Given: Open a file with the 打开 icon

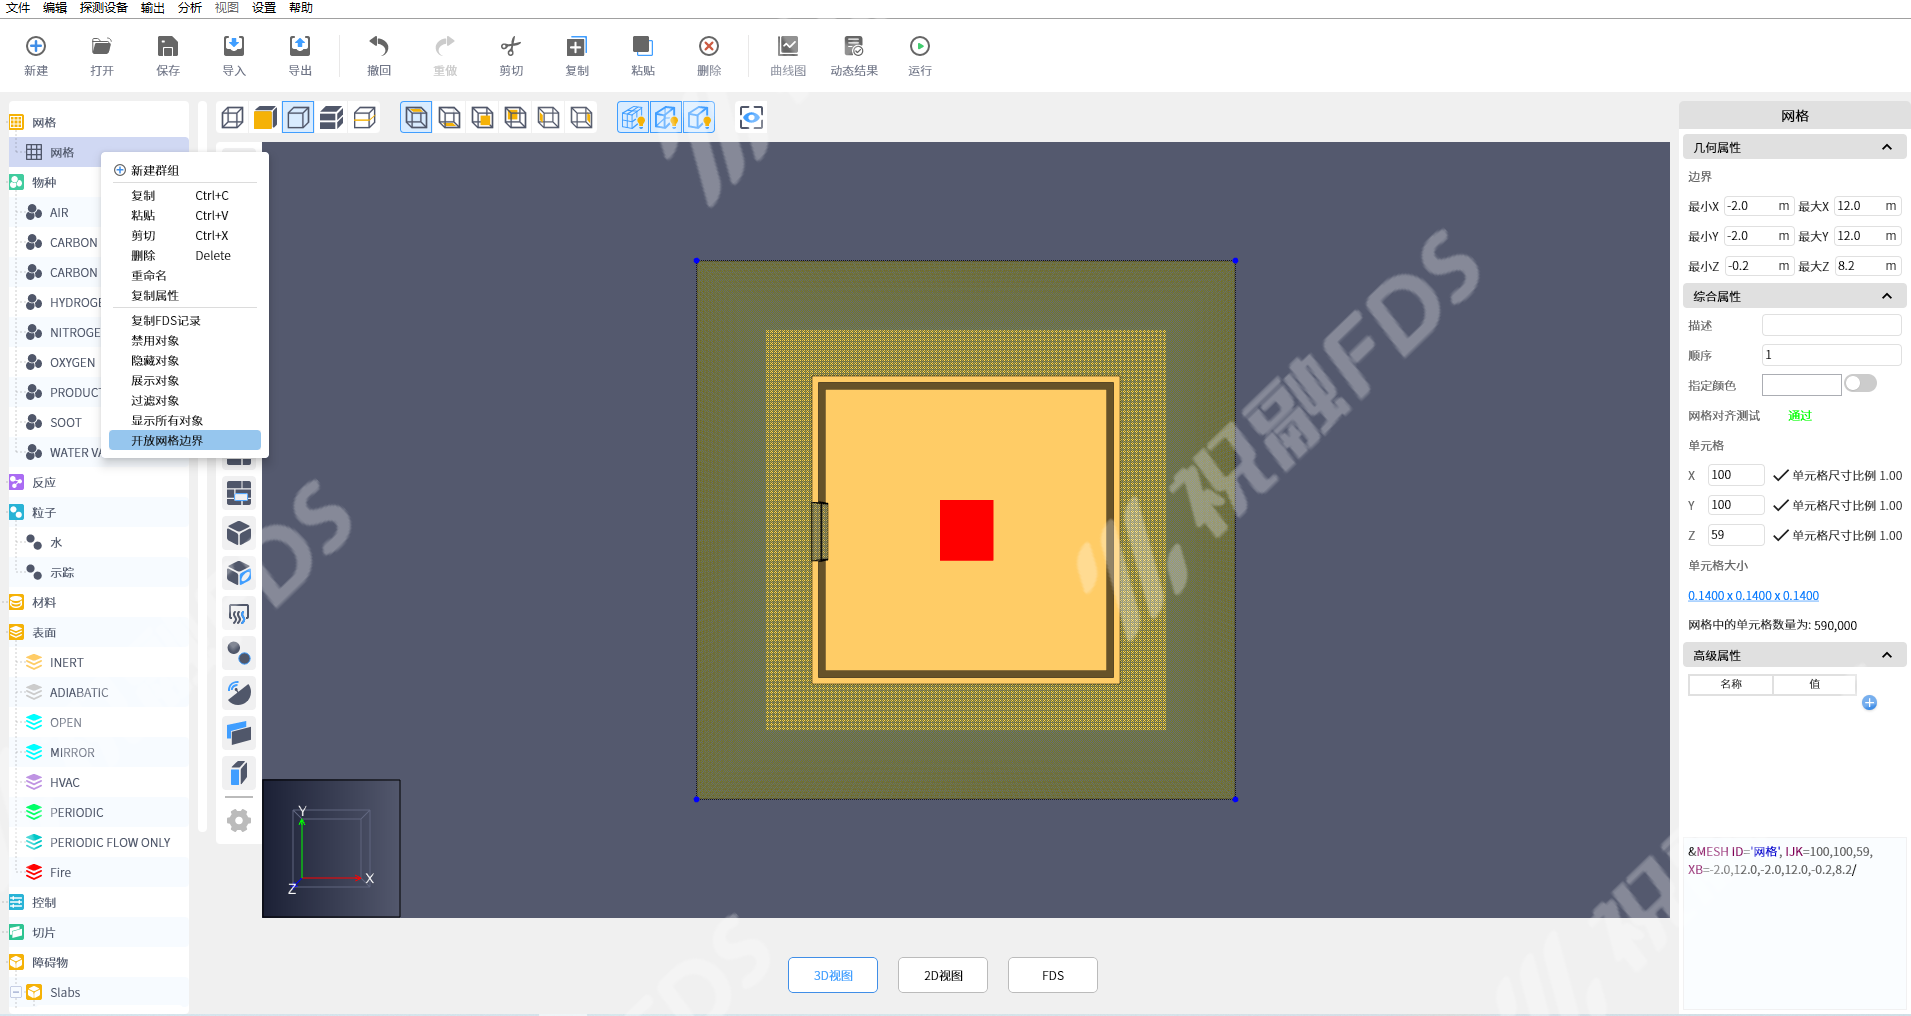Looking at the screenshot, I should [102, 46].
